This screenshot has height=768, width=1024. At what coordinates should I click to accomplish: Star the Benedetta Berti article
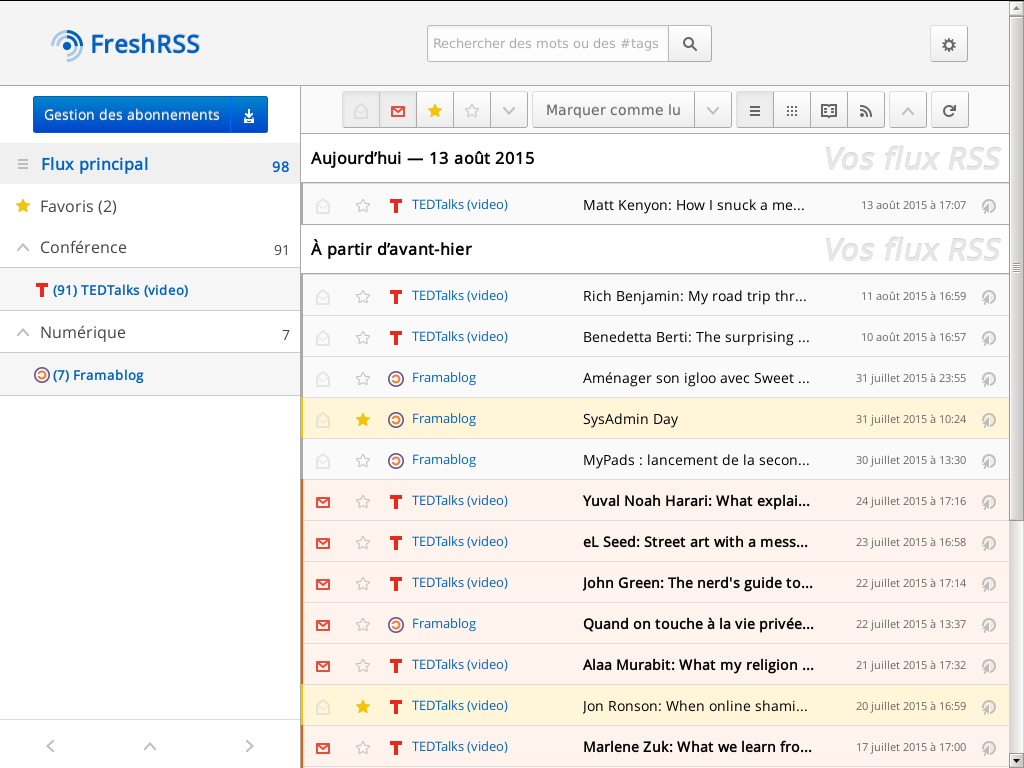363,338
